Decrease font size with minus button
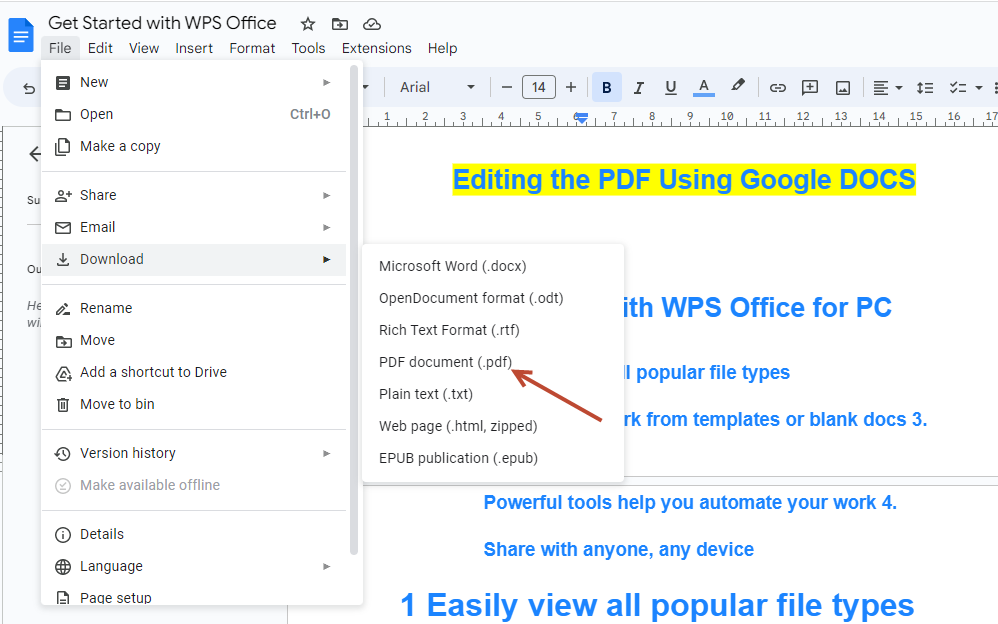The width and height of the screenshot is (998, 624). tap(507, 87)
